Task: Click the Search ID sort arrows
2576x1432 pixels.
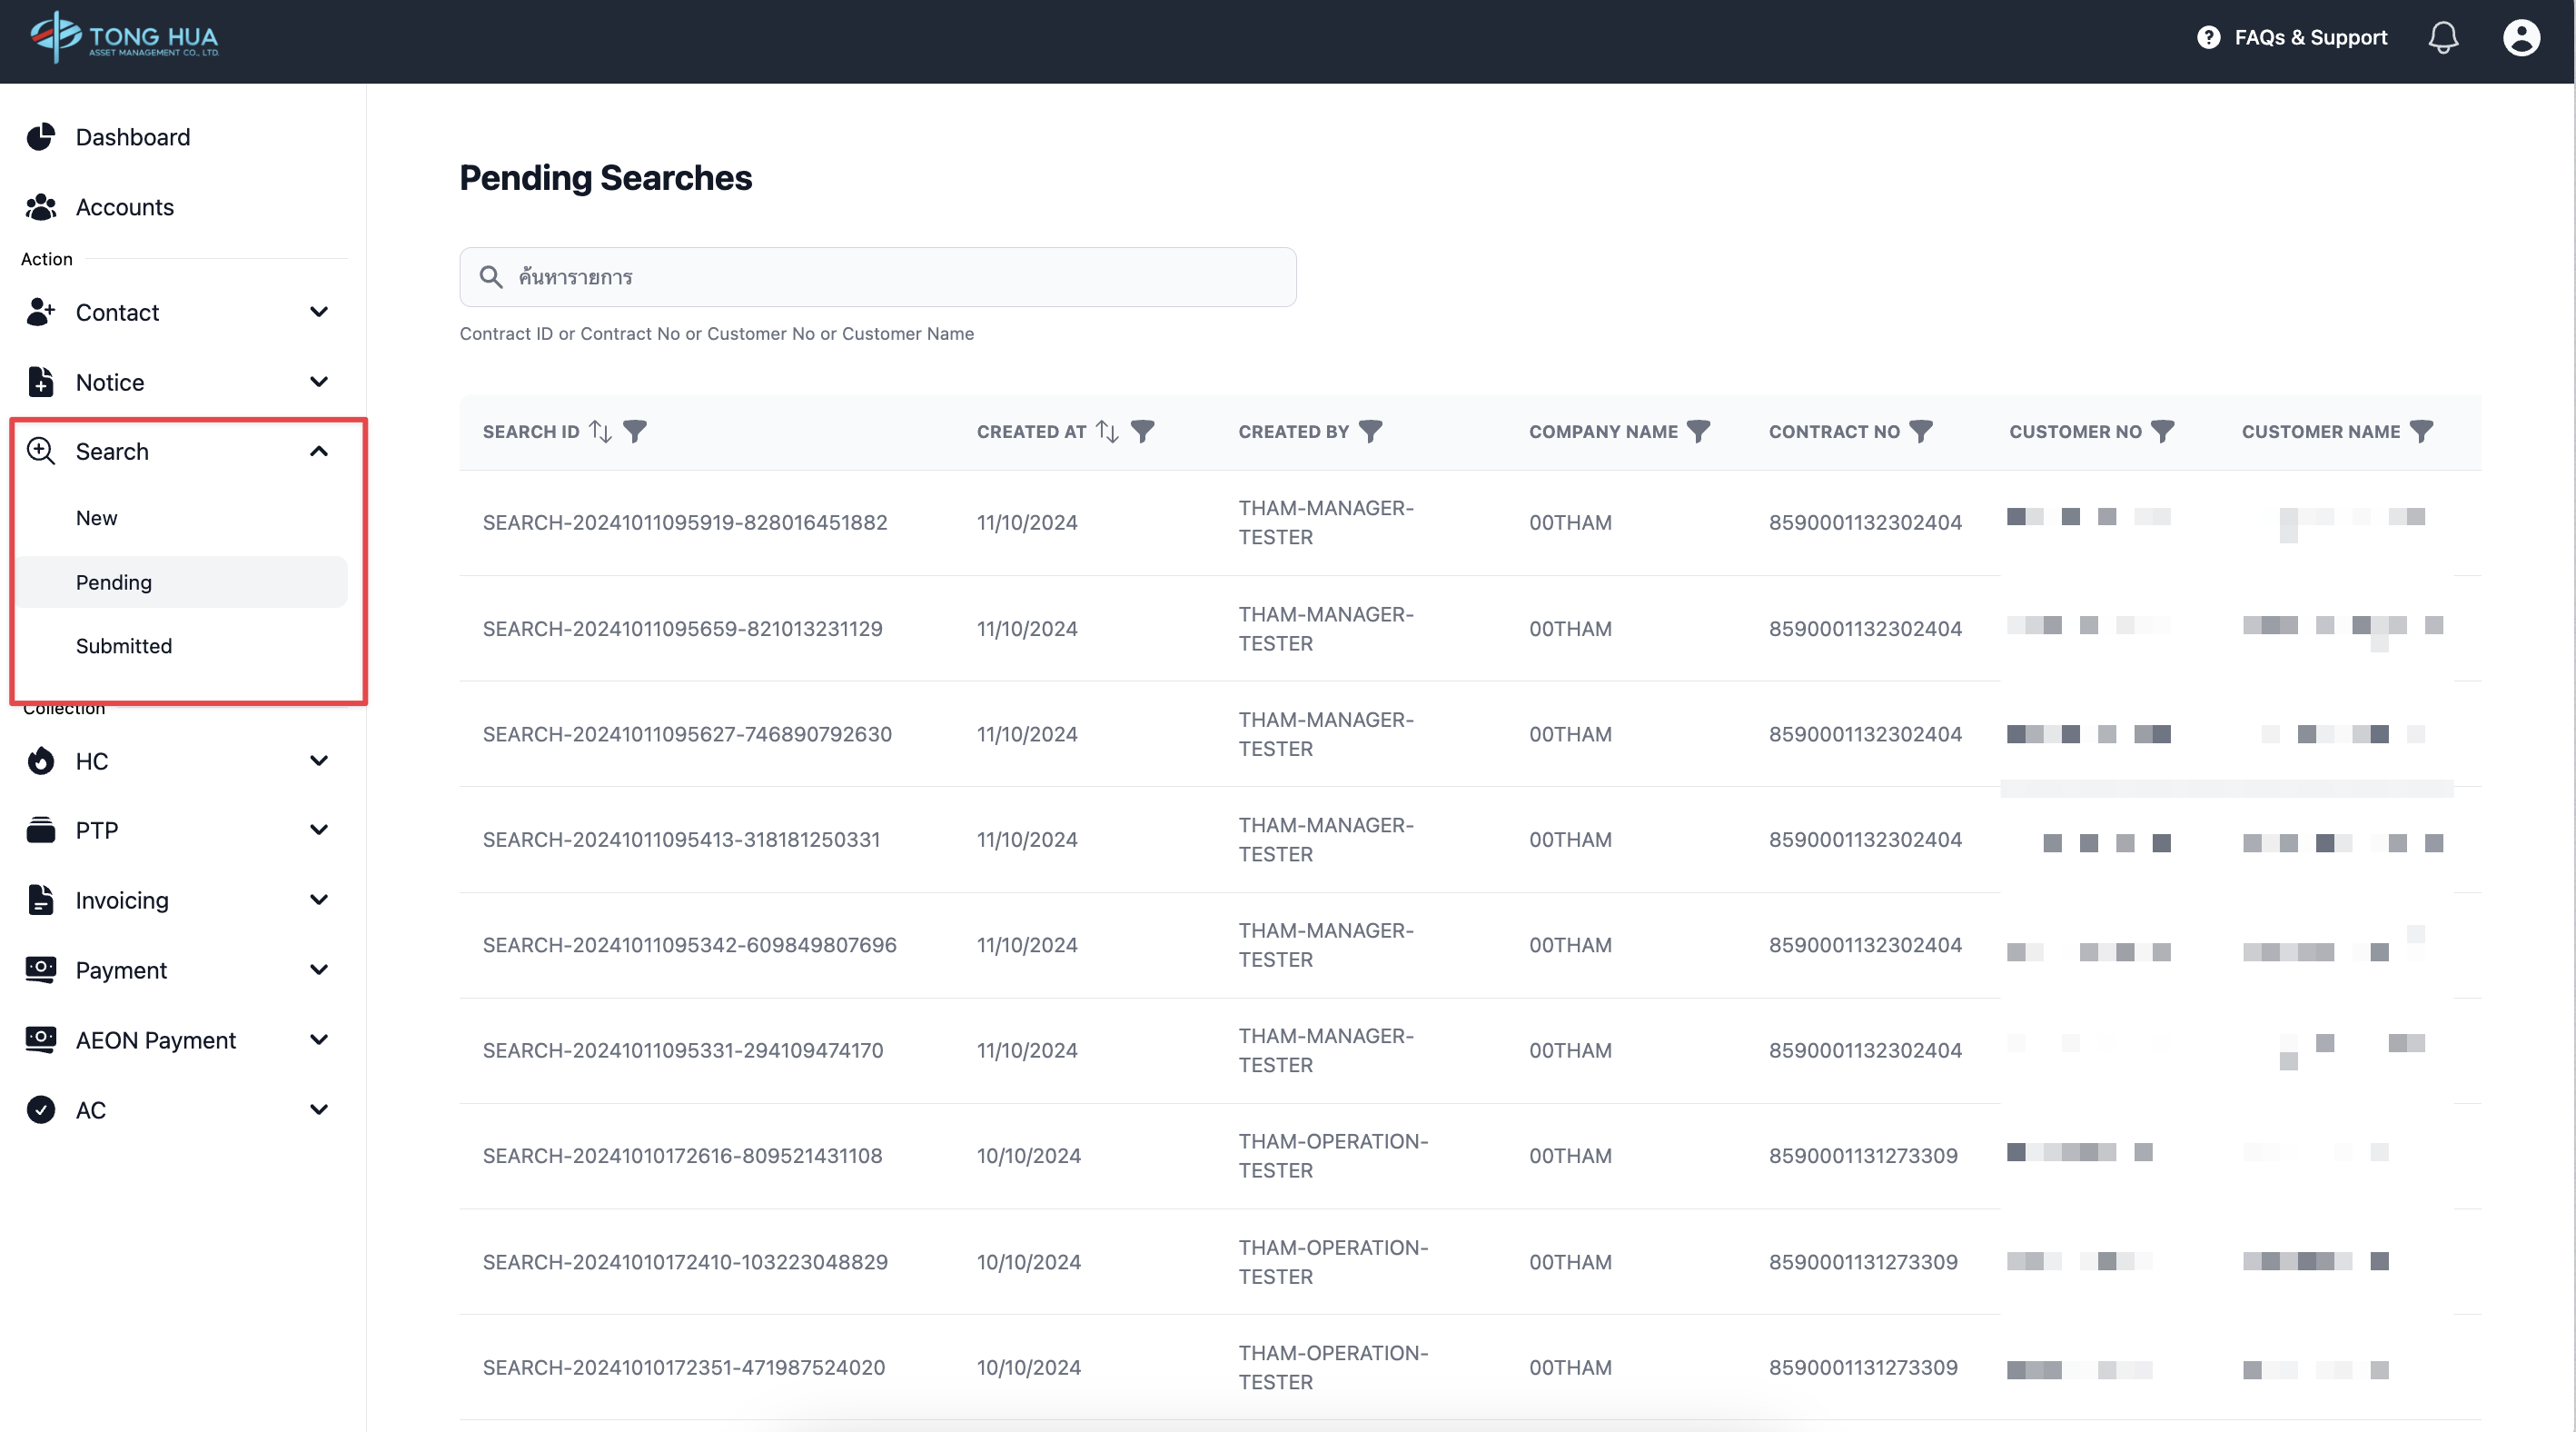Action: pyautogui.click(x=600, y=431)
